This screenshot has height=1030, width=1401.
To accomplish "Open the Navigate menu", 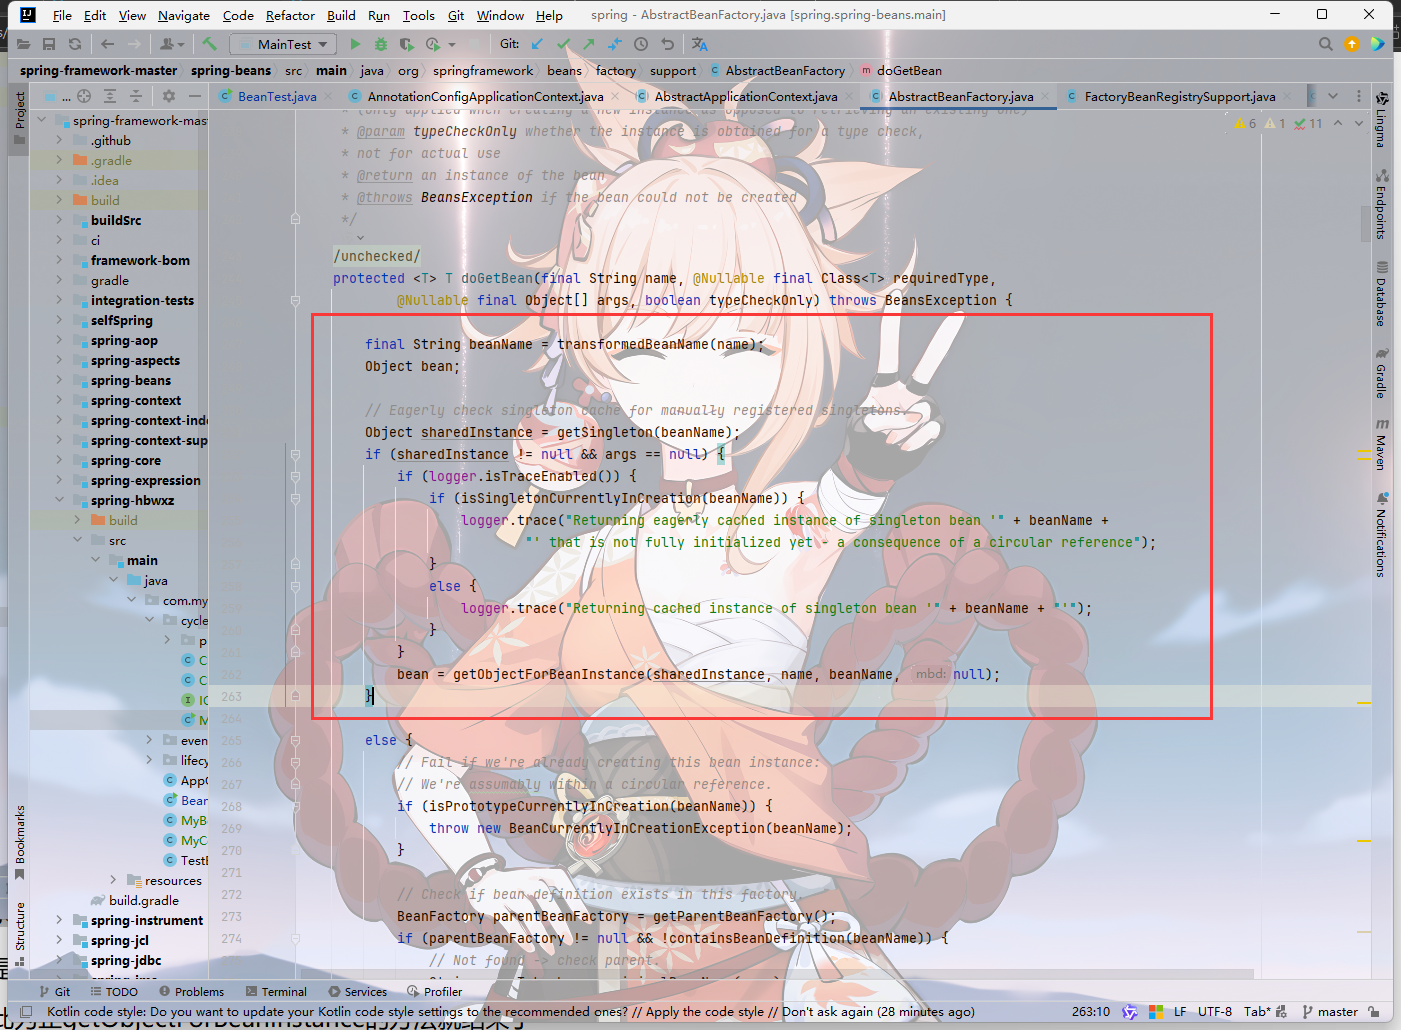I will 184,15.
